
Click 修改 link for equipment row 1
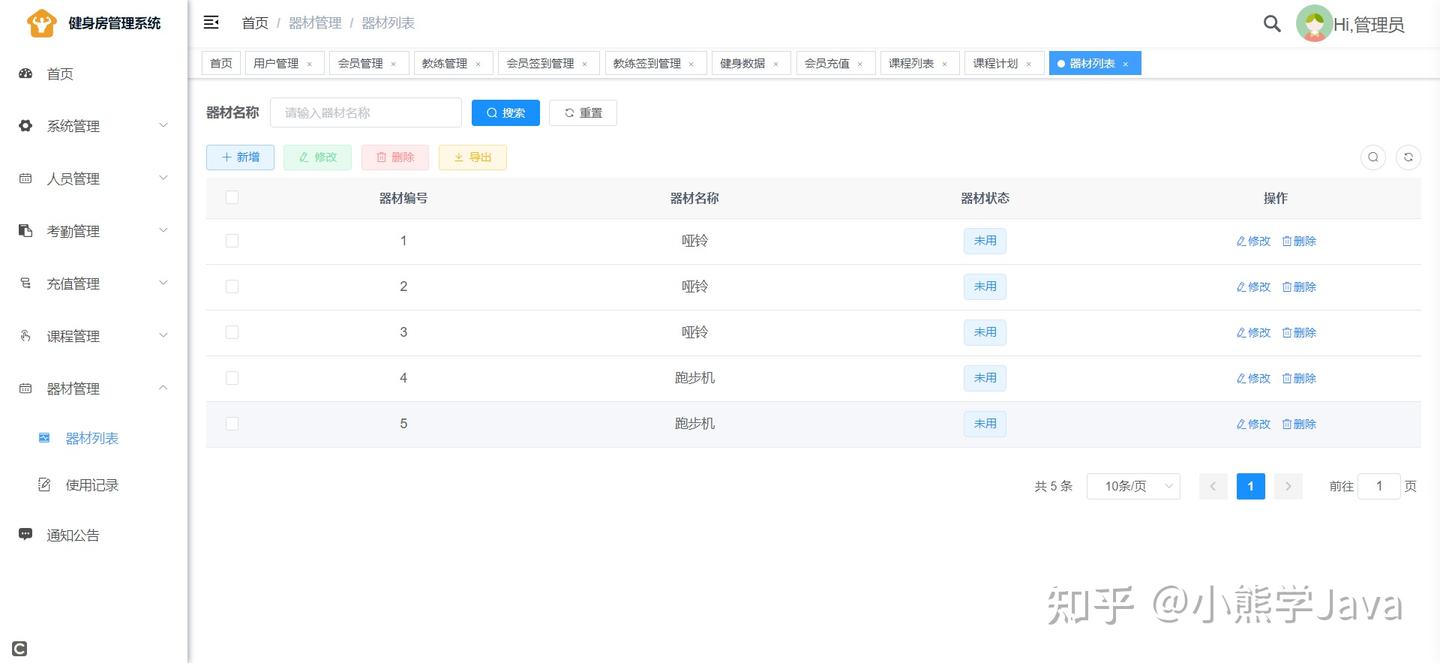1253,241
